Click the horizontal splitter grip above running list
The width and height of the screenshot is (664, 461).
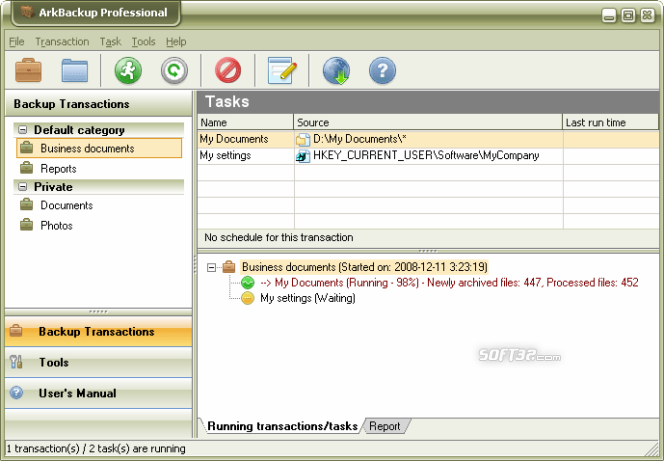pyautogui.click(x=428, y=251)
